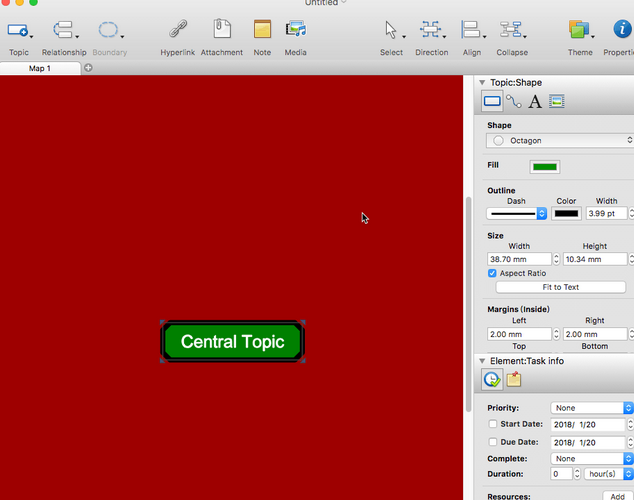
Task: Switch to the Map 1 tab
Action: tap(40, 68)
